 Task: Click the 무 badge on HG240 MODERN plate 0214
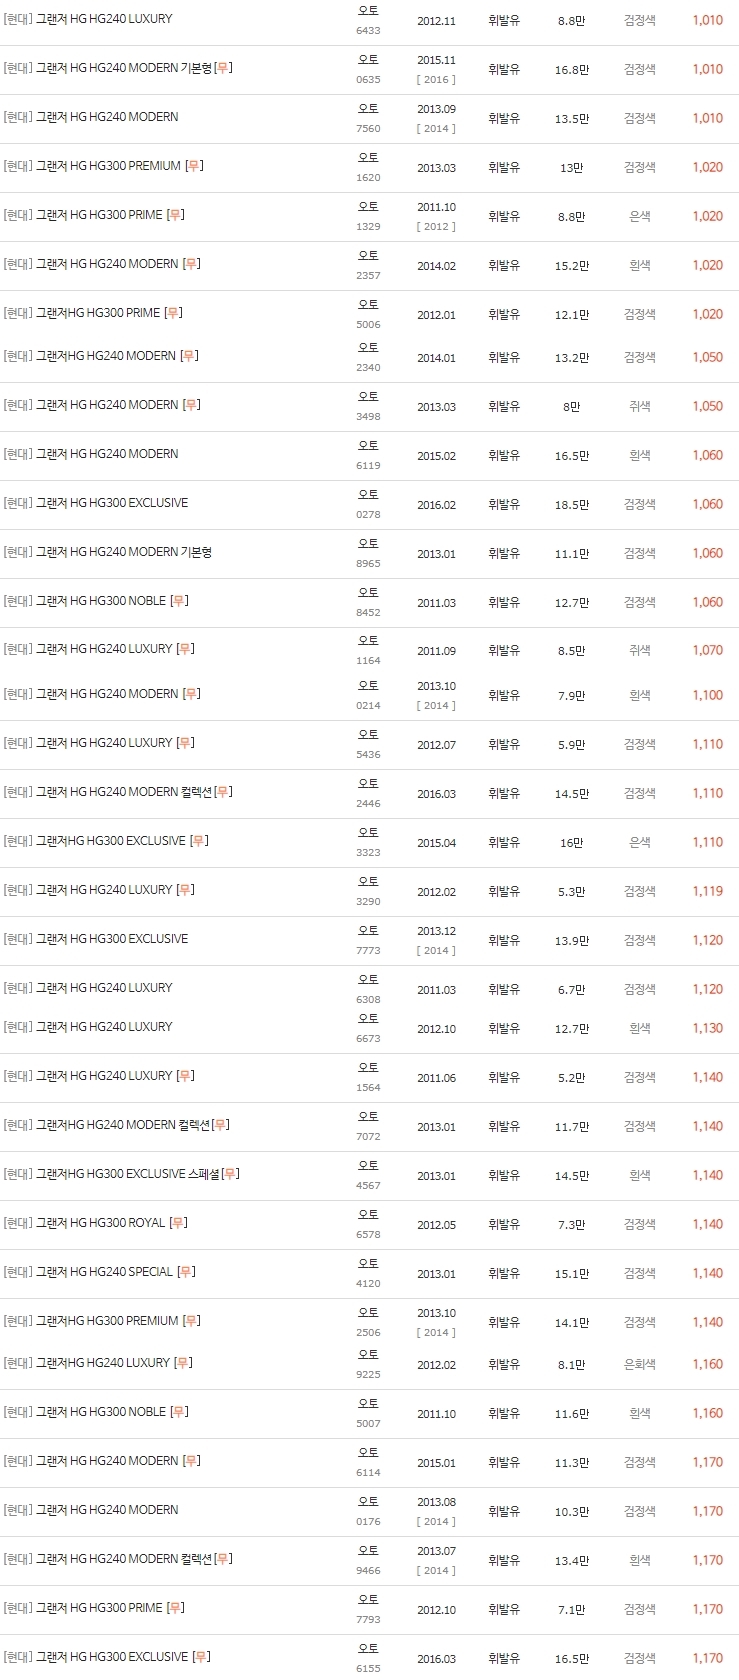pyautogui.click(x=191, y=694)
